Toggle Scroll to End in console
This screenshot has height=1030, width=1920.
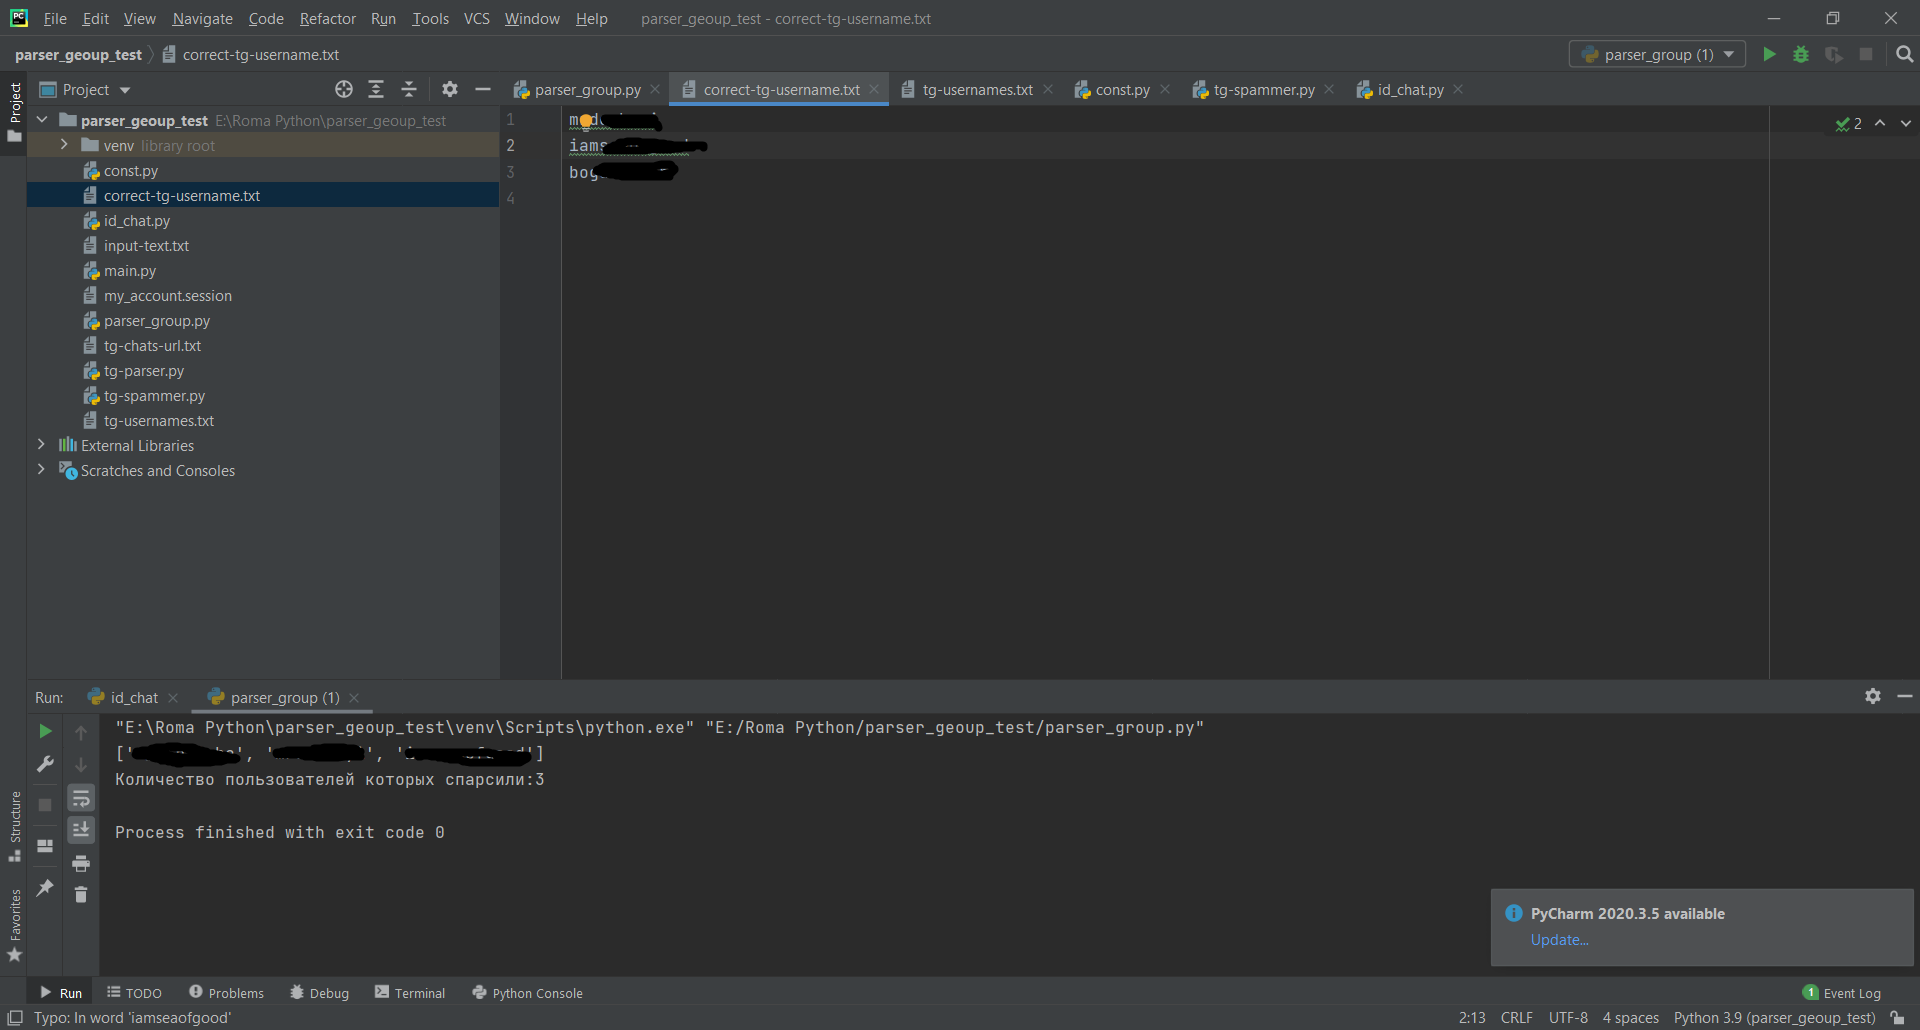81,830
